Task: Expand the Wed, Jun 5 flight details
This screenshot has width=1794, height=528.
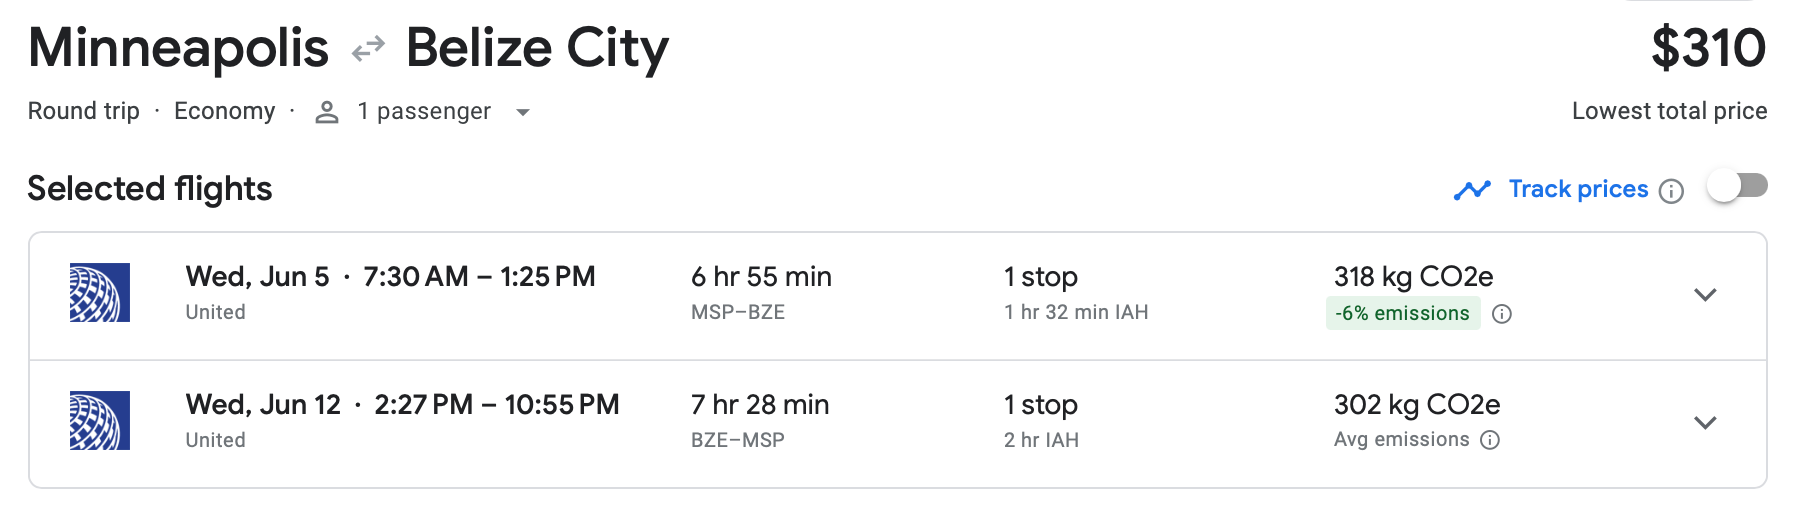Action: tap(1705, 295)
